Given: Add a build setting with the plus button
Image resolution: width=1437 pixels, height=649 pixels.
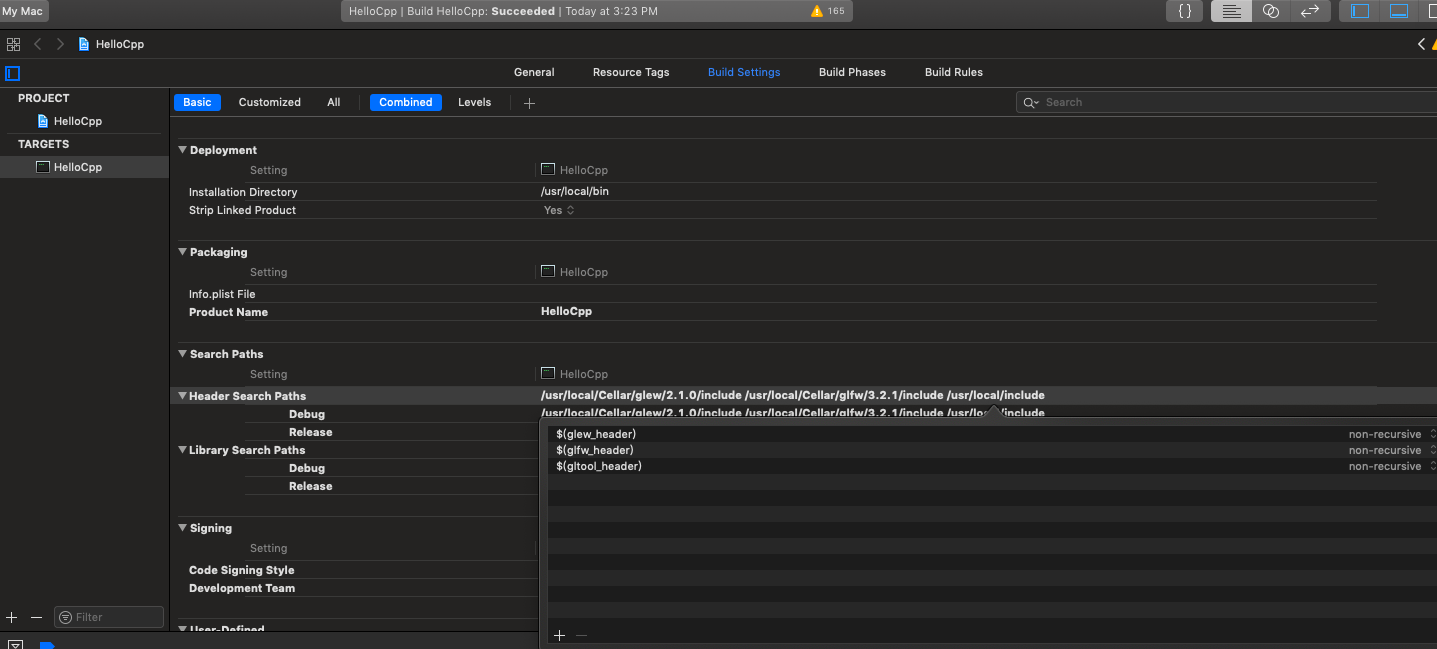Looking at the screenshot, I should pos(529,103).
